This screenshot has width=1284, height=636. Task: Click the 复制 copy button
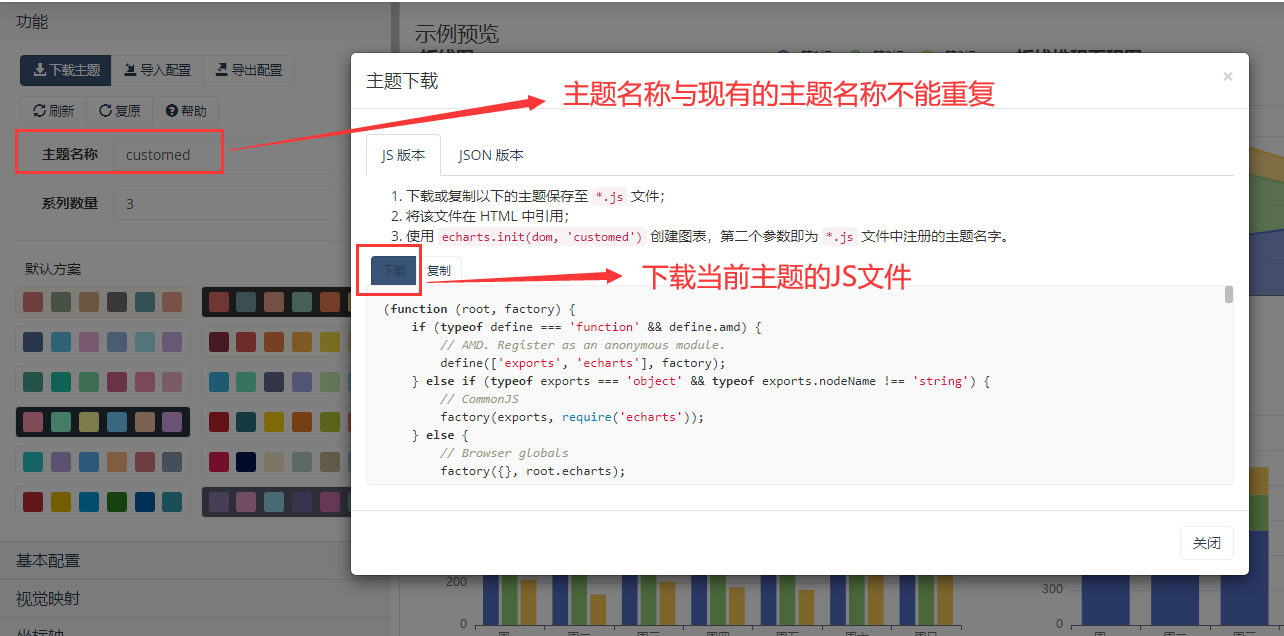(x=438, y=270)
